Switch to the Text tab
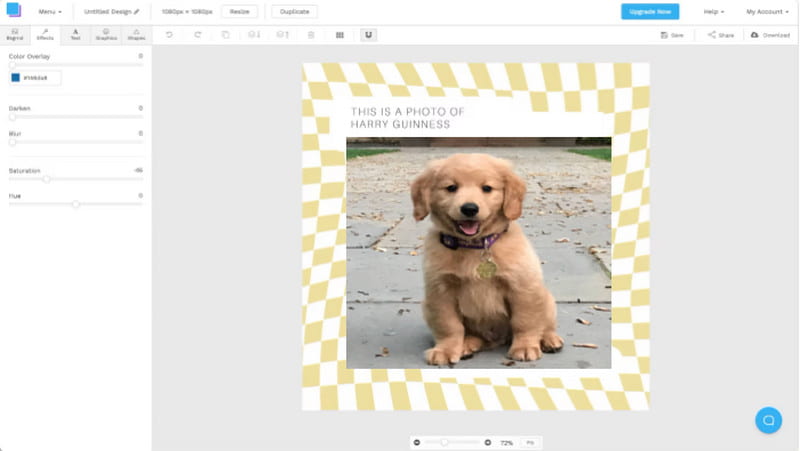This screenshot has width=800, height=451. [x=75, y=35]
